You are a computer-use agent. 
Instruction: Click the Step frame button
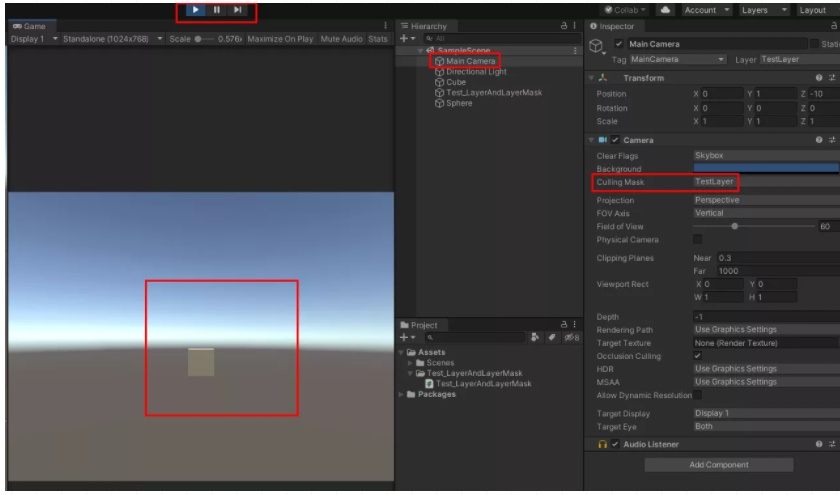(237, 10)
